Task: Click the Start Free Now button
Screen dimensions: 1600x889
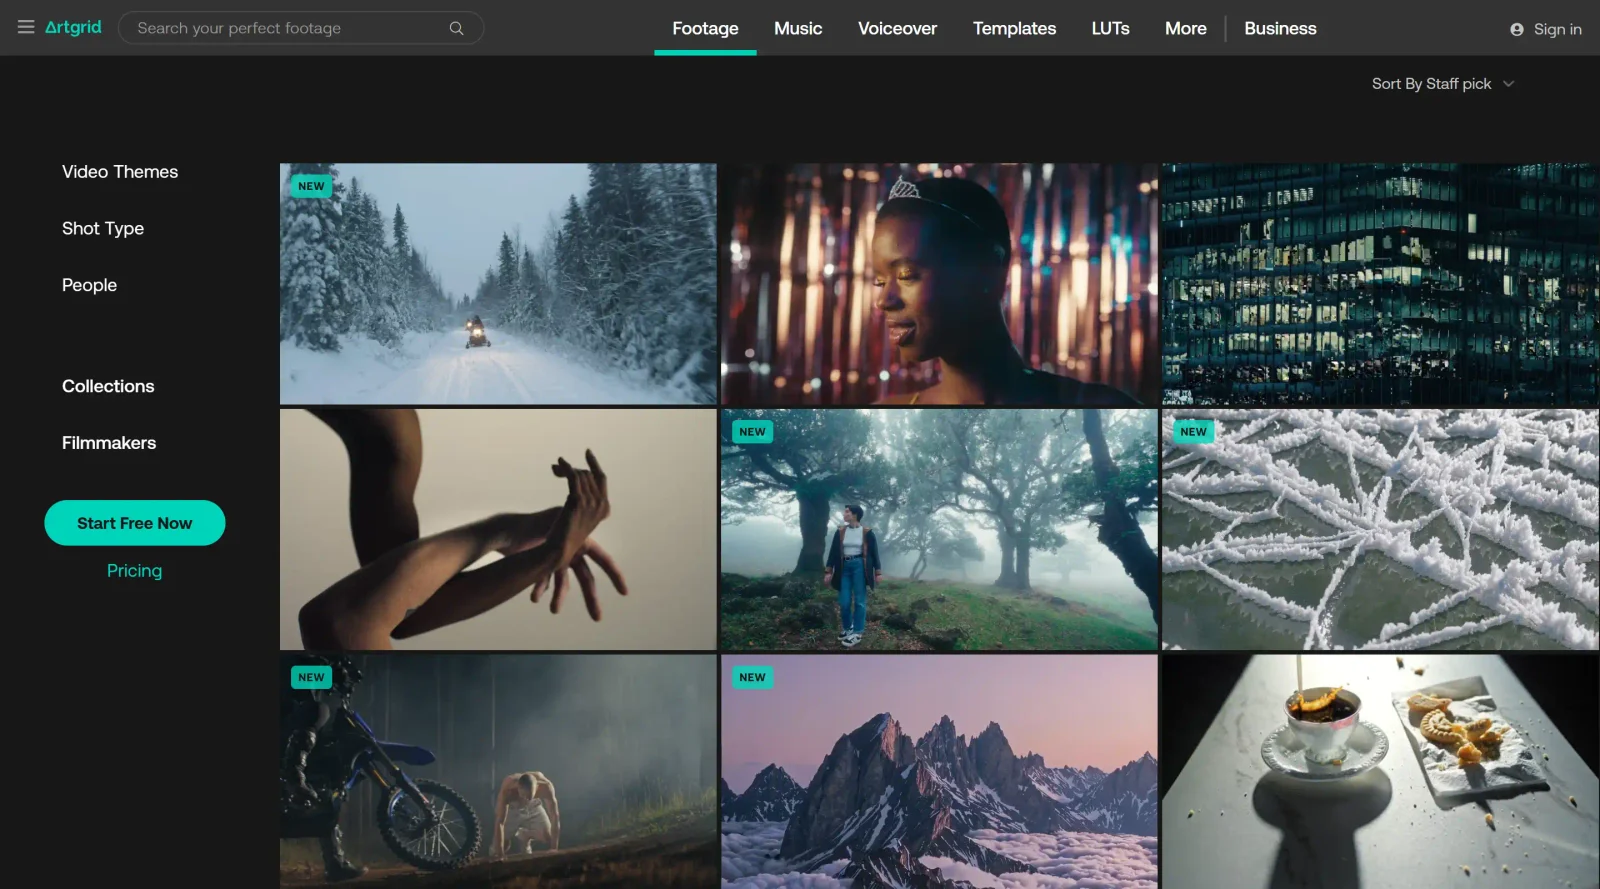Action: pos(135,523)
